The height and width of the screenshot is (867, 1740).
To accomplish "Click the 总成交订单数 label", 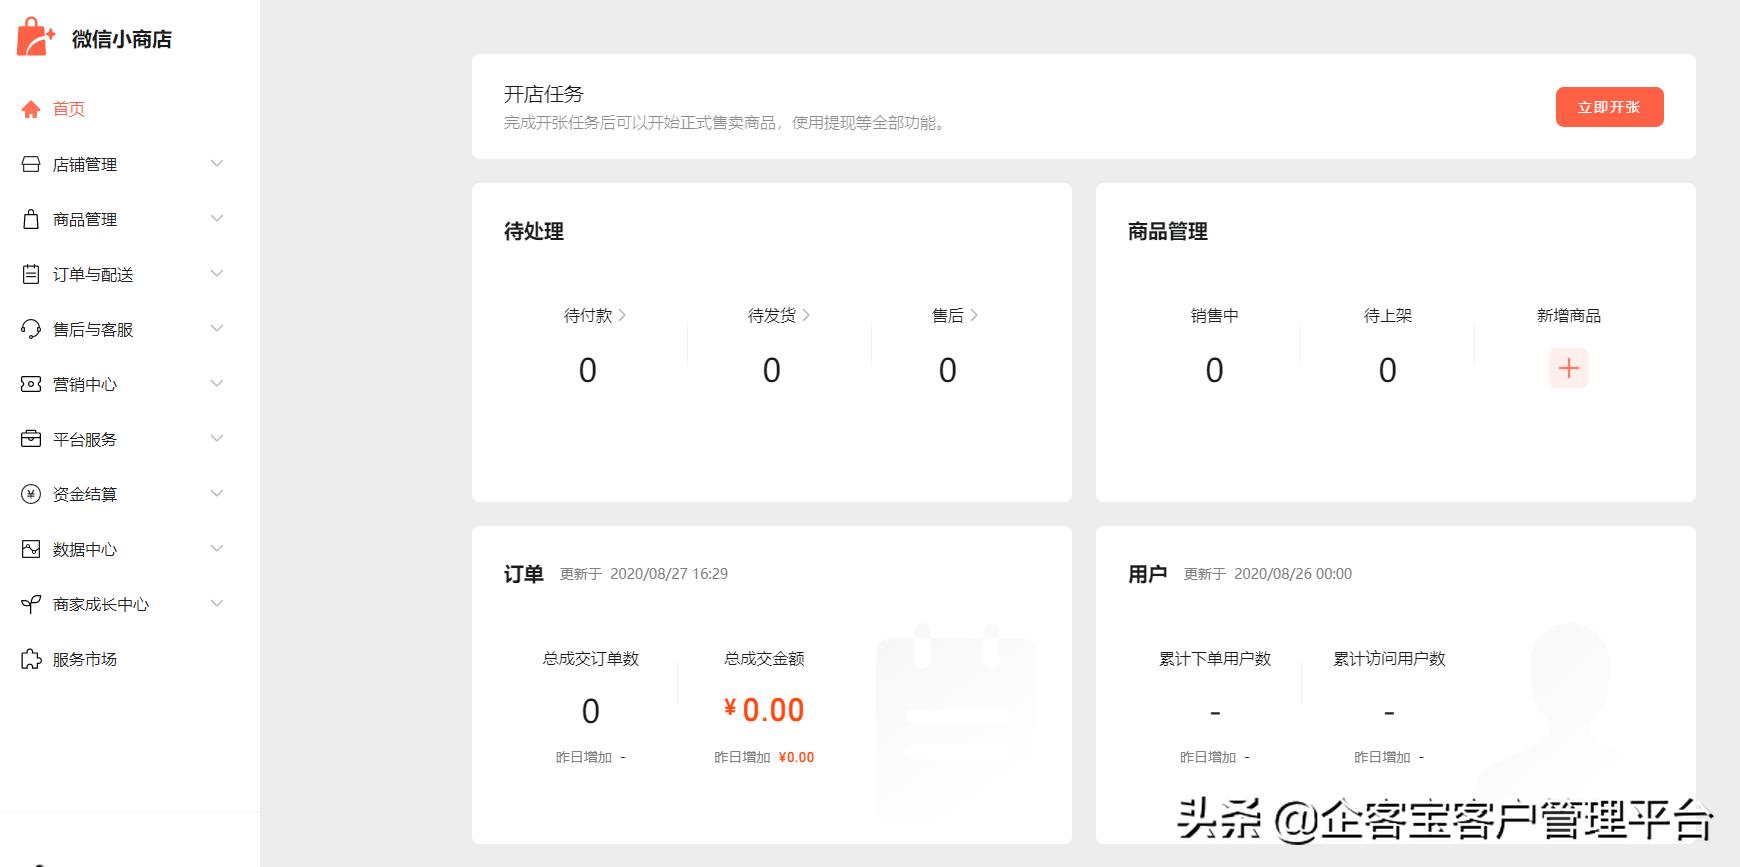I will click(591, 658).
